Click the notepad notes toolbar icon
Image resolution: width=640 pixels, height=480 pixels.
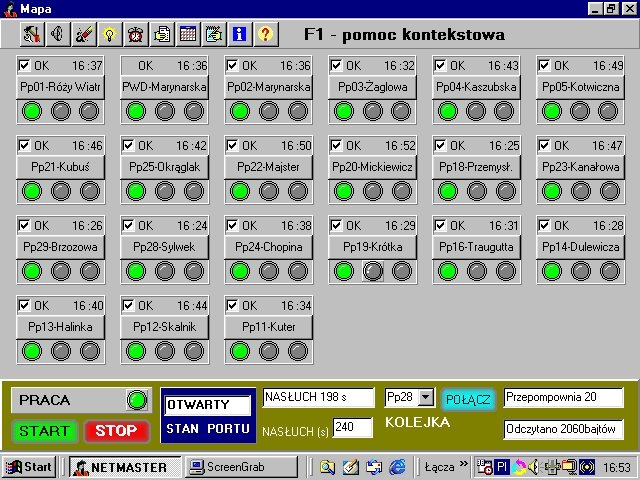(x=214, y=34)
